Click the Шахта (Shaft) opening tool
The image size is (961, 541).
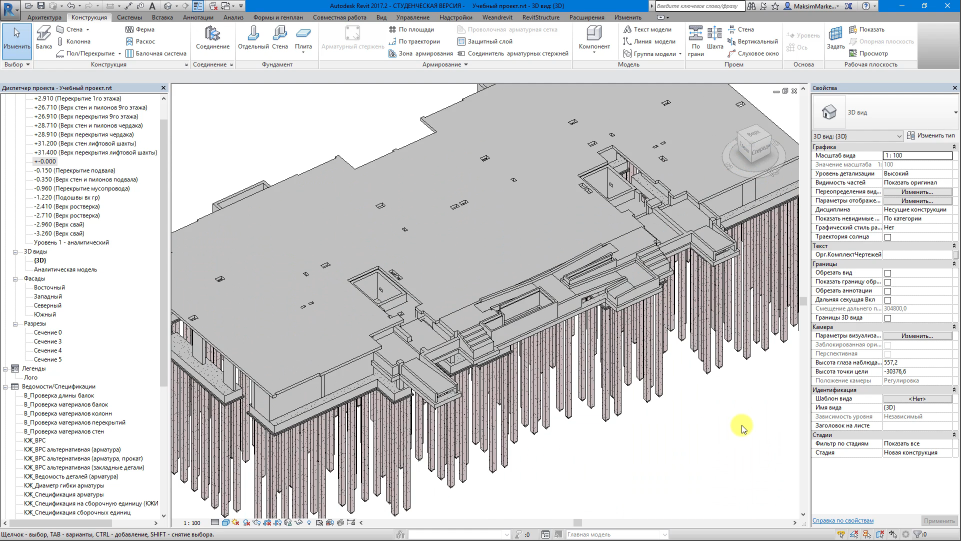pos(714,38)
